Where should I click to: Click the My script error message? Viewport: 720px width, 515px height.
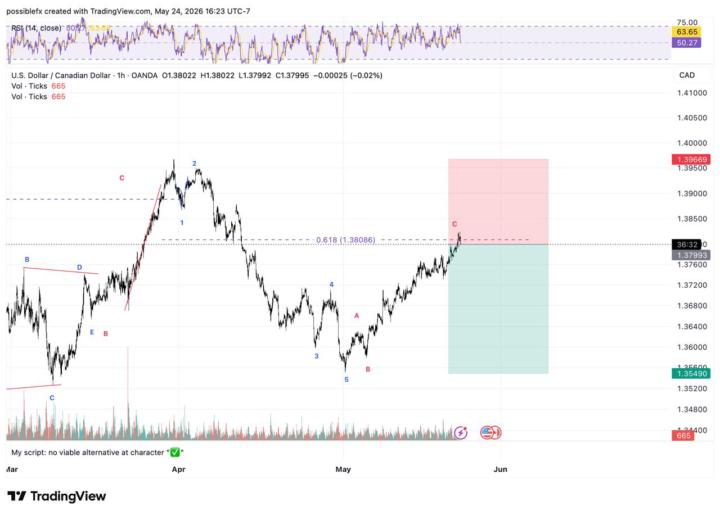coord(97,453)
